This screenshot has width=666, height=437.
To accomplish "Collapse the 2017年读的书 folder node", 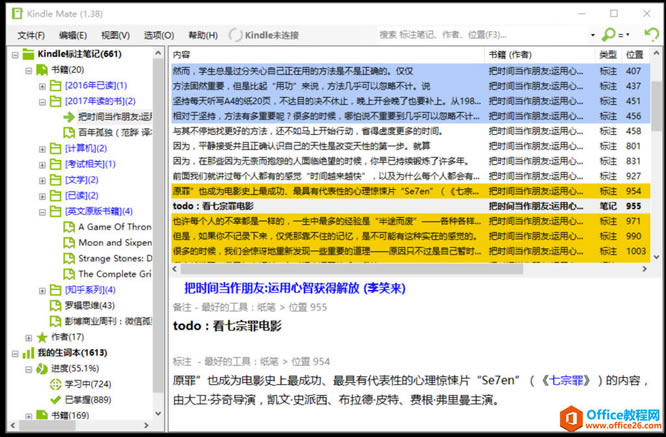I will [42, 102].
